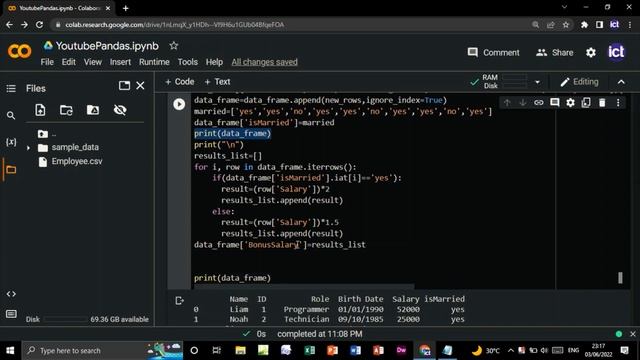640x360 pixels.
Task: Click Upload to session storage icon
Action: [40, 110]
